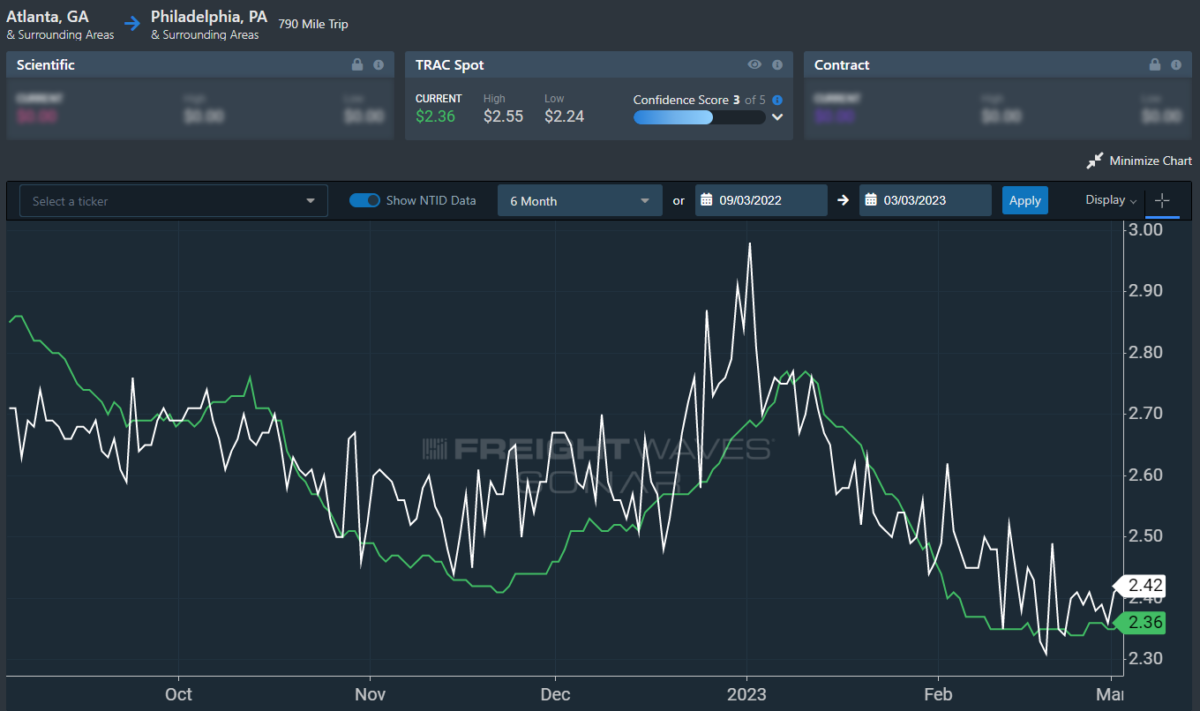The height and width of the screenshot is (711, 1200).
Task: Click the Low value $2.24
Action: click(564, 116)
